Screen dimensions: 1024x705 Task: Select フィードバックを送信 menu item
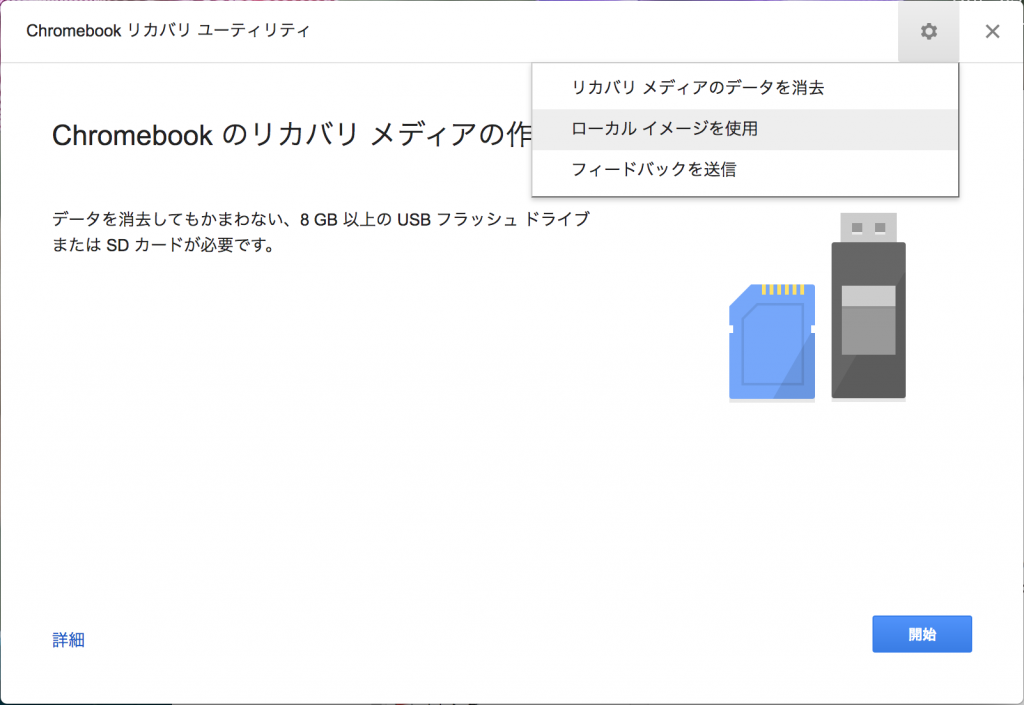pos(745,170)
